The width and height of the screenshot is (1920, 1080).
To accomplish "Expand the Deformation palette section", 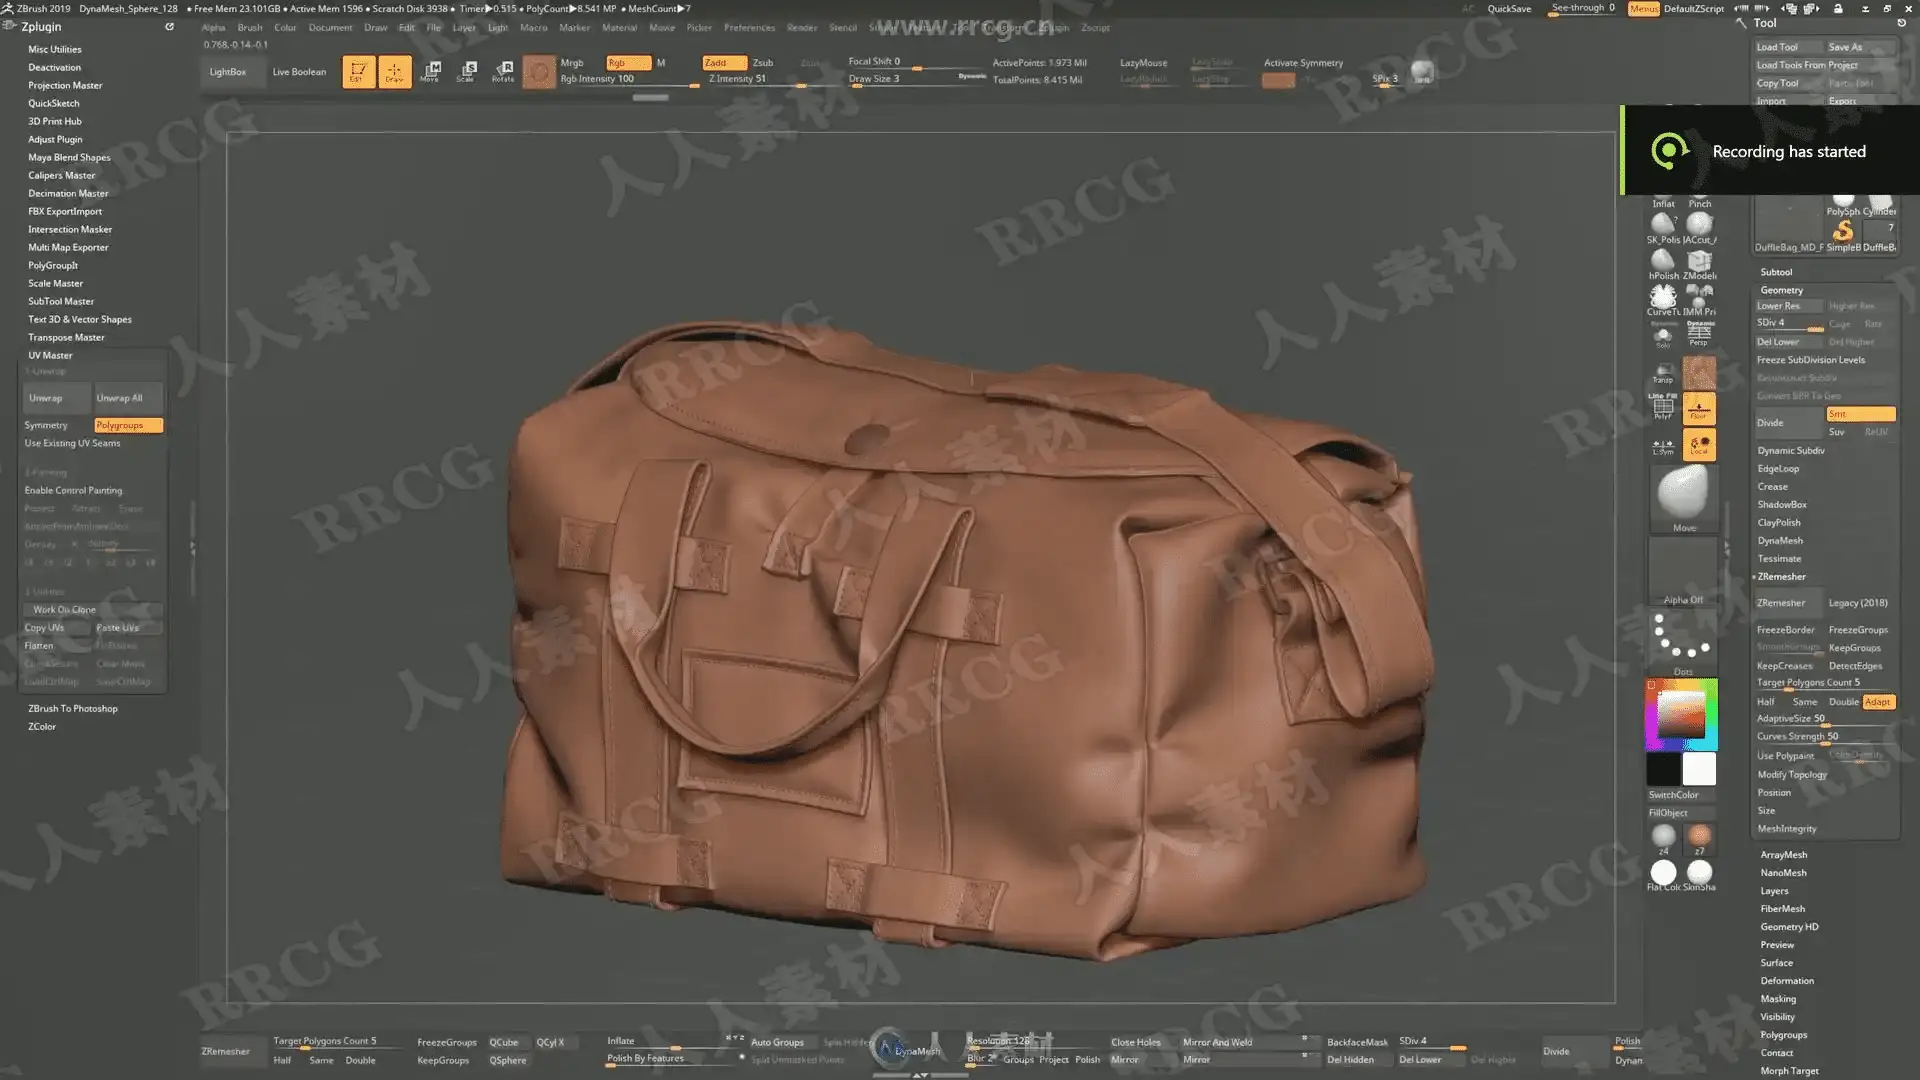I will [x=1787, y=981].
